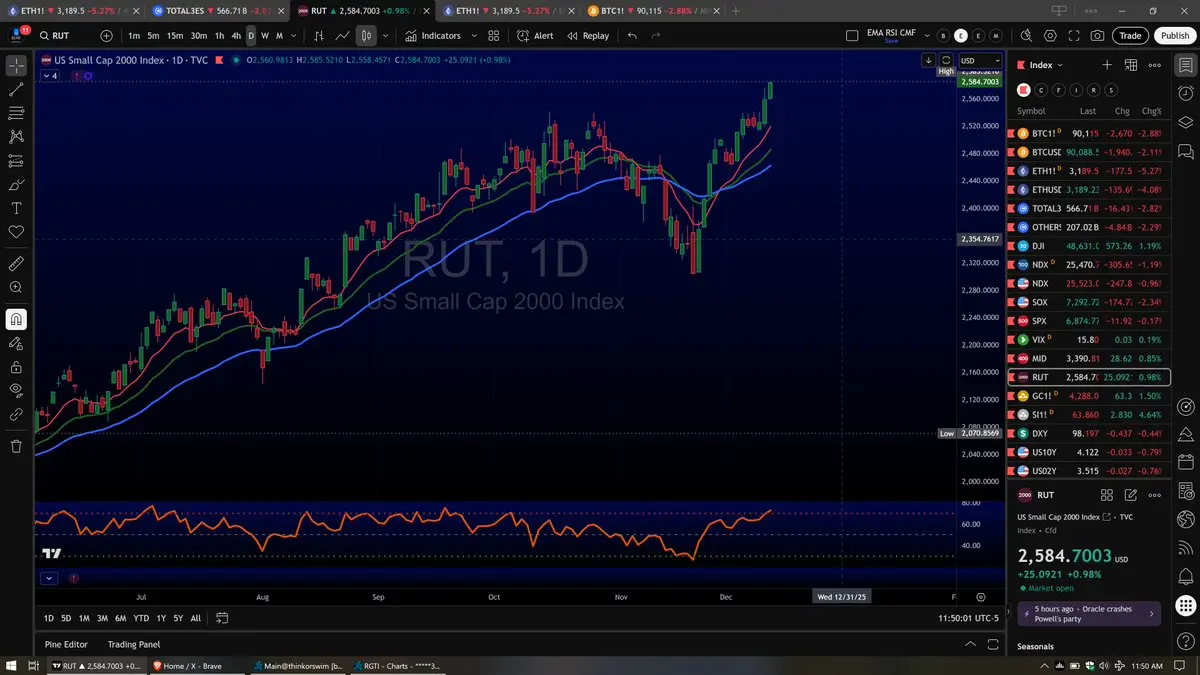Toggle the S filter circle in the watchlist
The image size is (1200, 675).
coord(1111,90)
